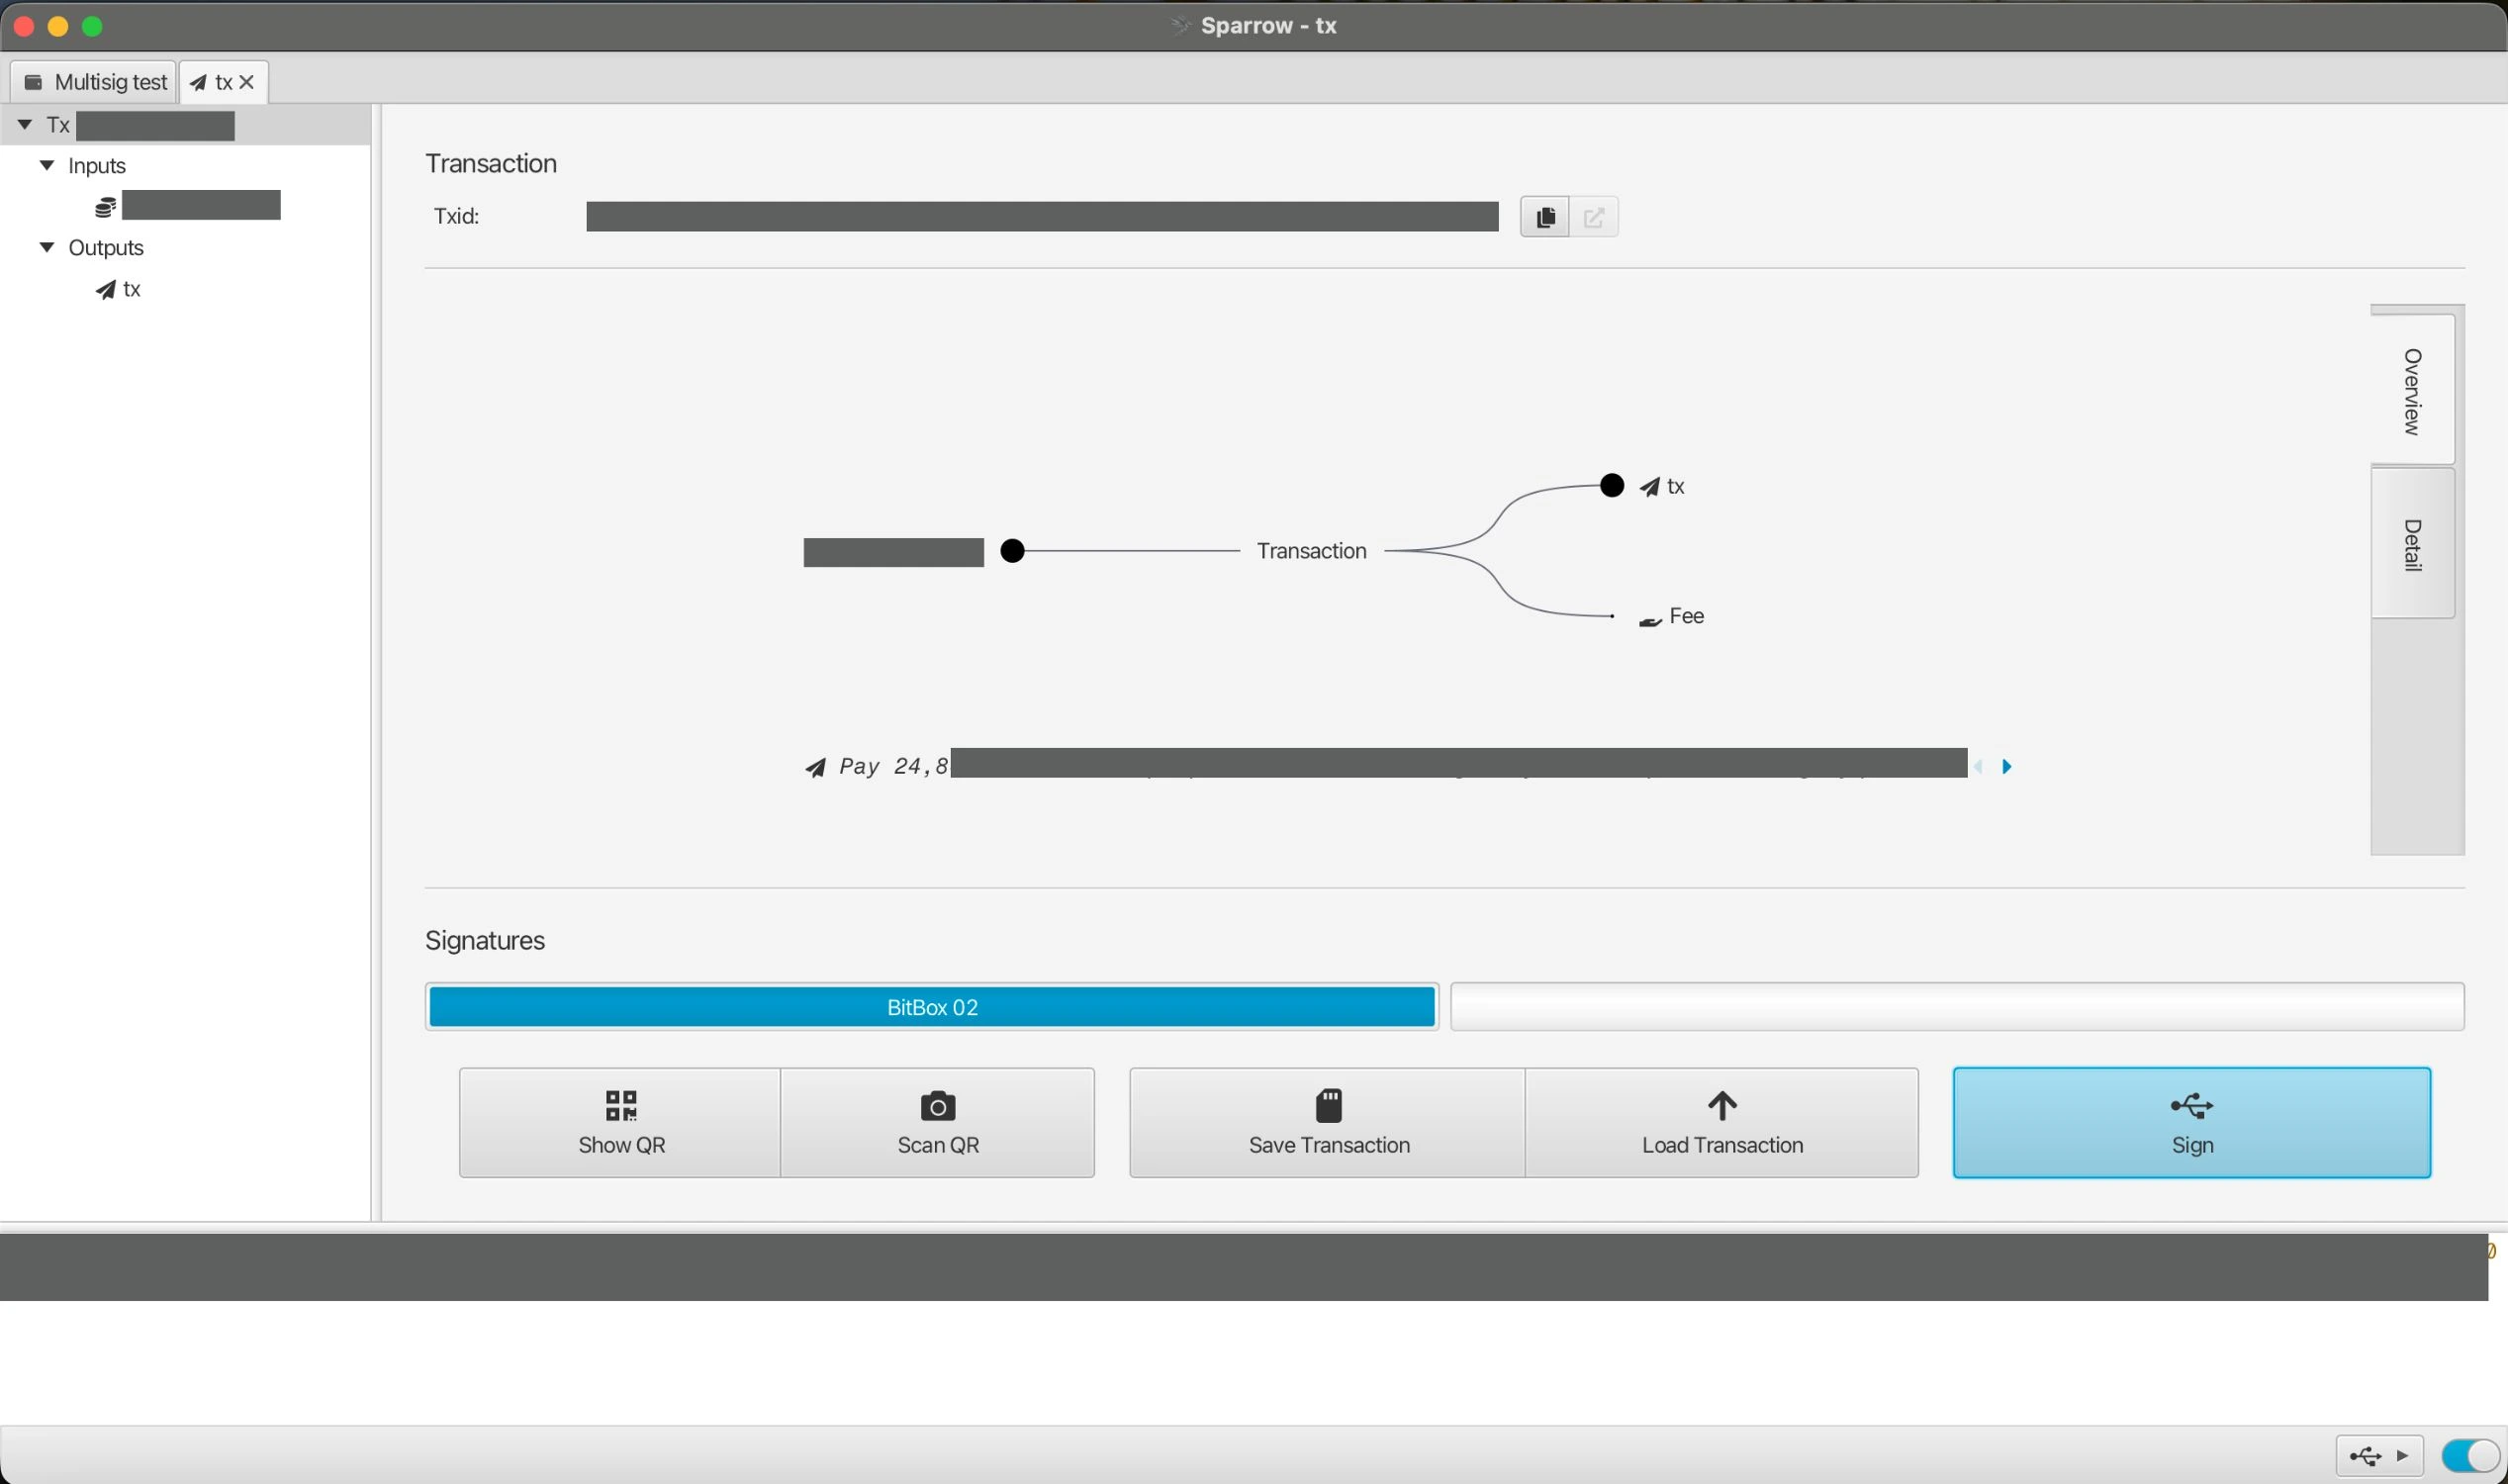Click the right arrow next to the Pay output
The width and height of the screenshot is (2508, 1484).
(2008, 766)
